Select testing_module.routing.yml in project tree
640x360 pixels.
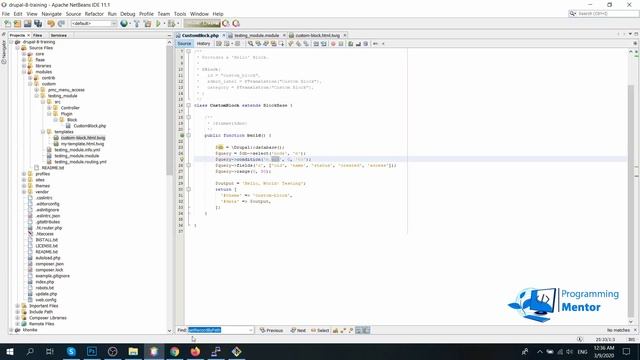[x=80, y=162]
